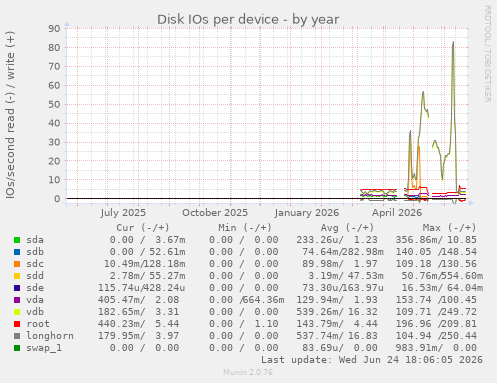Screen dimensions: 497x383
Task: Click the sdd max value '50.76m/554.60m'
Action: (442, 276)
